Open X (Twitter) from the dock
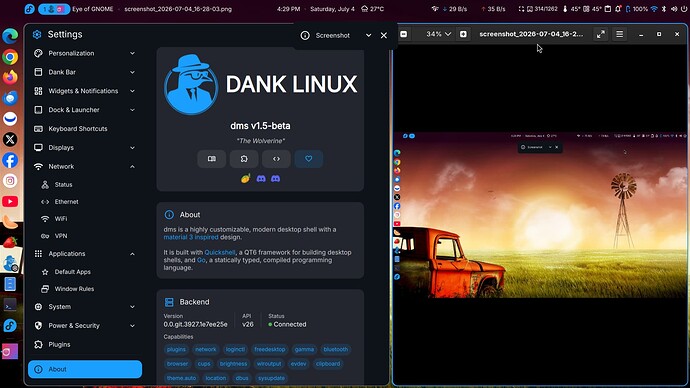Viewport: 690px width, 388px height. point(10,139)
